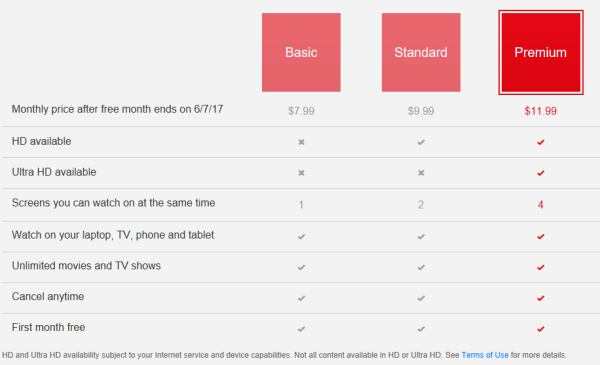Click Standard plan HD available checkmark
Viewport: 600px width, 365px height.
pyautogui.click(x=421, y=142)
